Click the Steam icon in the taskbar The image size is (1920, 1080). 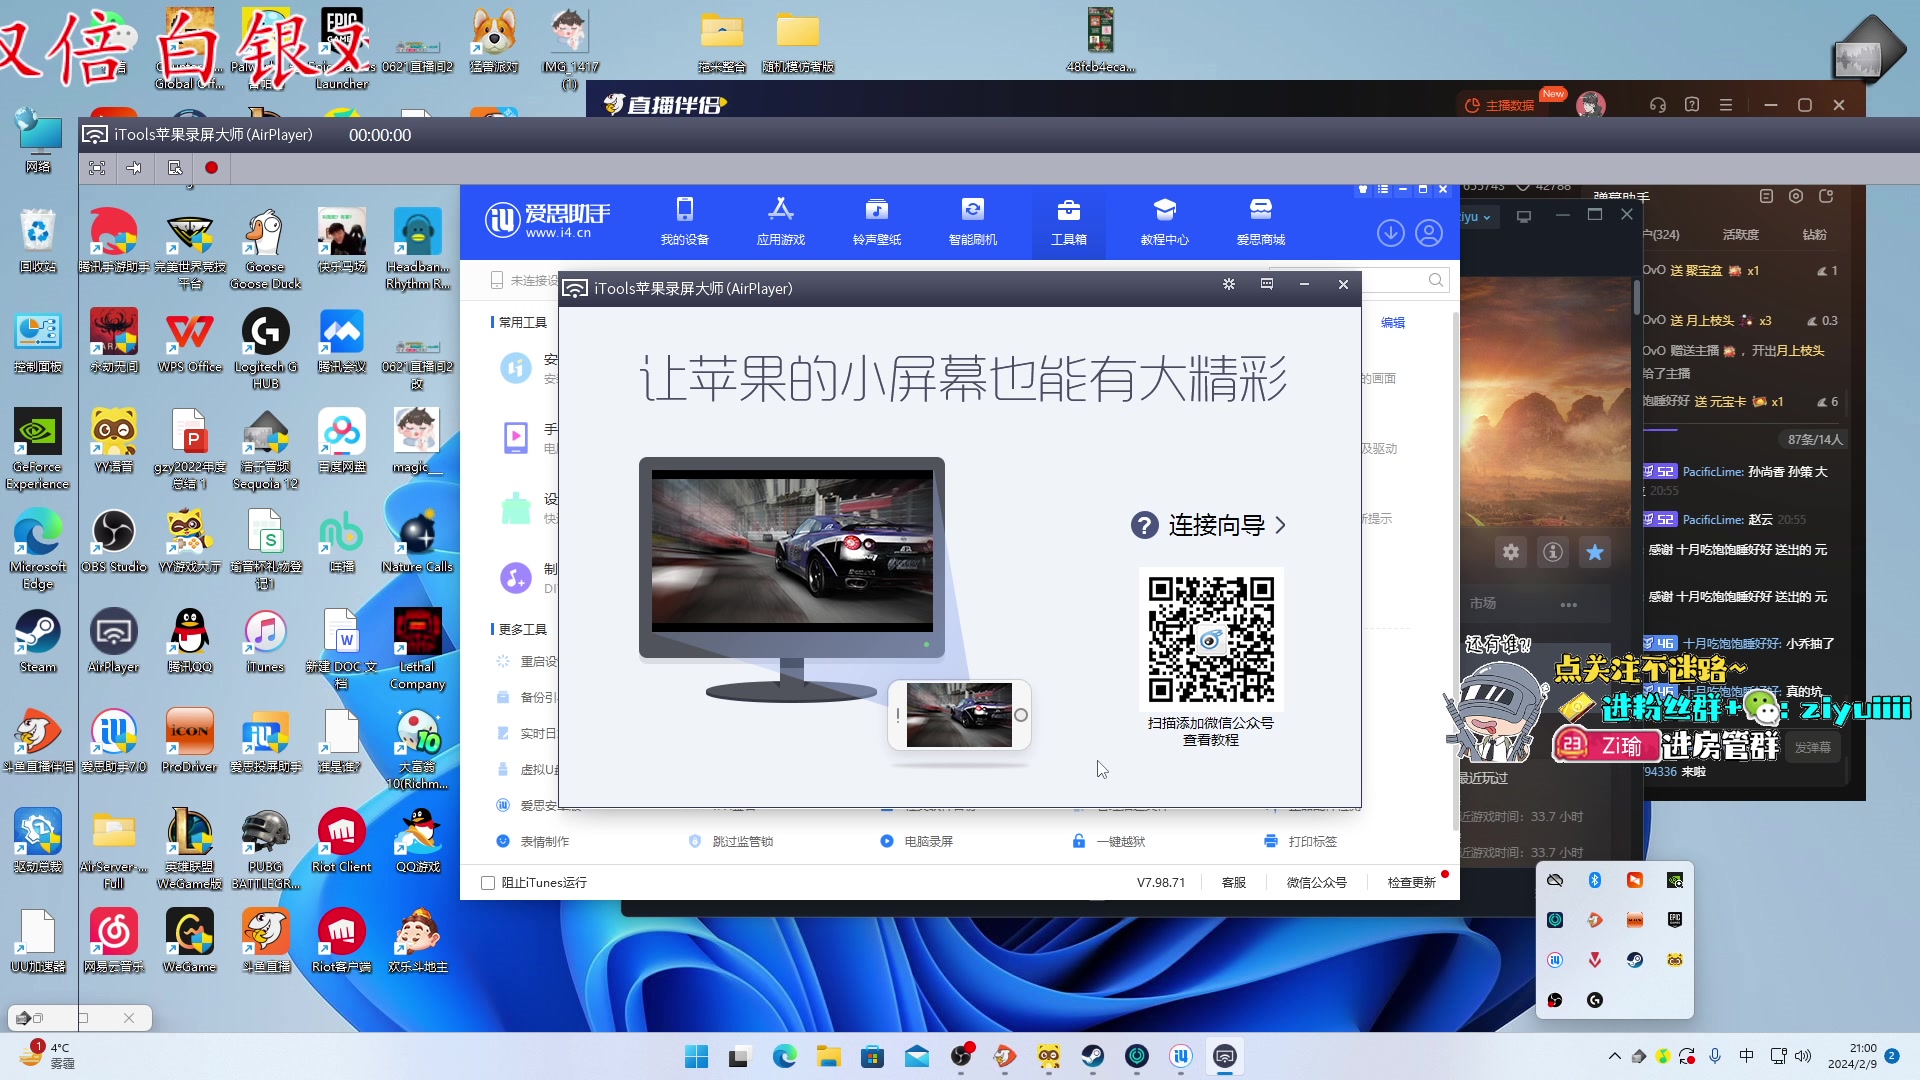pos(1092,1056)
